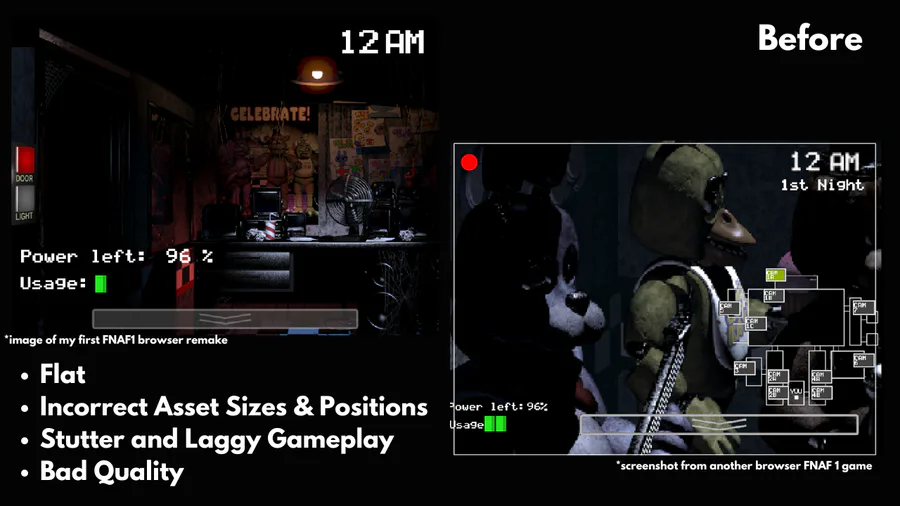The image size is (900, 506).
Task: Click the 'Usage:' label in office view
Action: (x=53, y=283)
